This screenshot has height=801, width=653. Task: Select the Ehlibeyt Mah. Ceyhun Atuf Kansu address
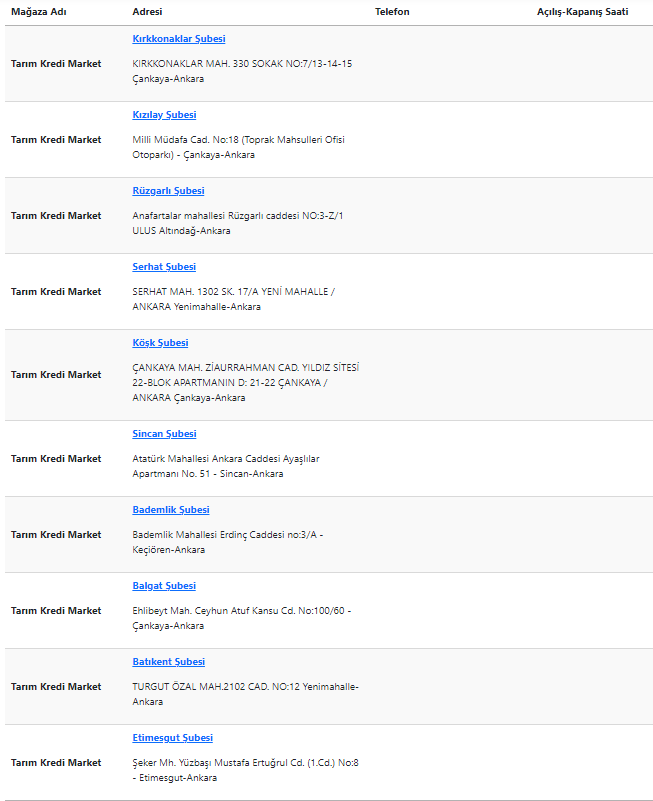click(x=242, y=619)
